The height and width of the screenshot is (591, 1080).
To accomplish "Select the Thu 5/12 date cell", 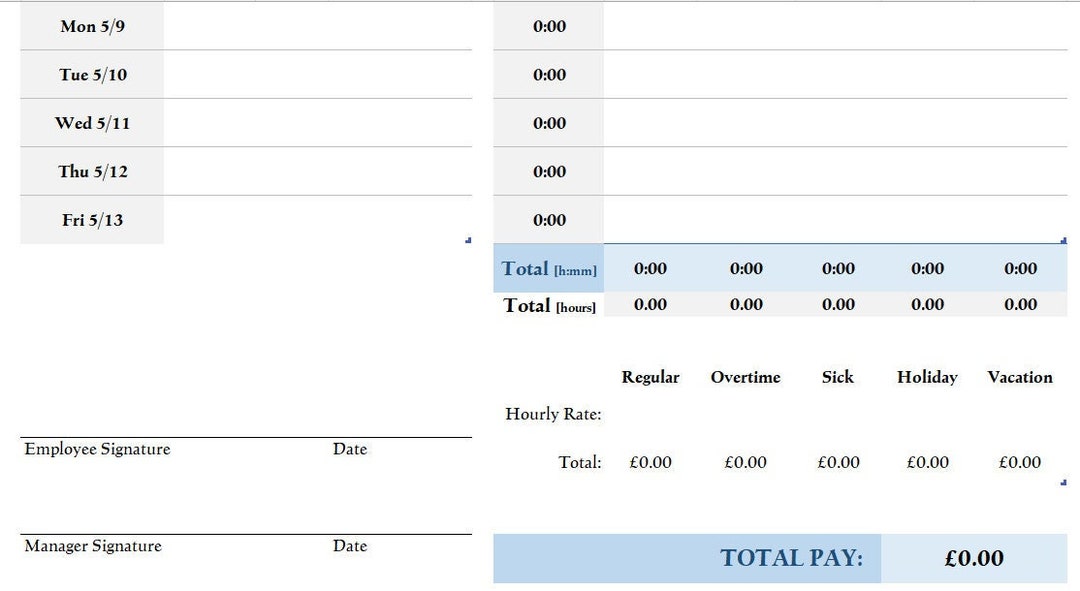I will (91, 171).
